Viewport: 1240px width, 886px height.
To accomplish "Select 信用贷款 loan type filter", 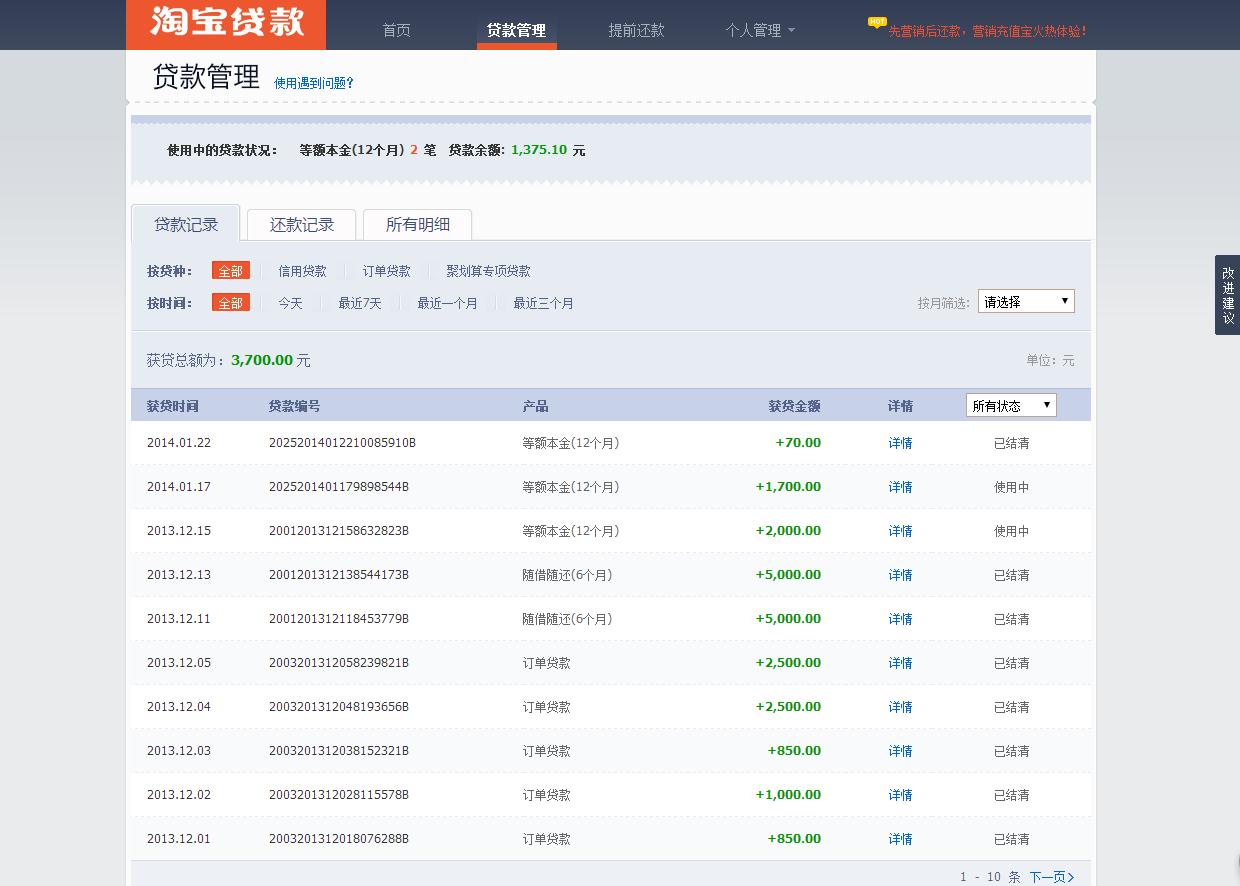I will click(302, 271).
